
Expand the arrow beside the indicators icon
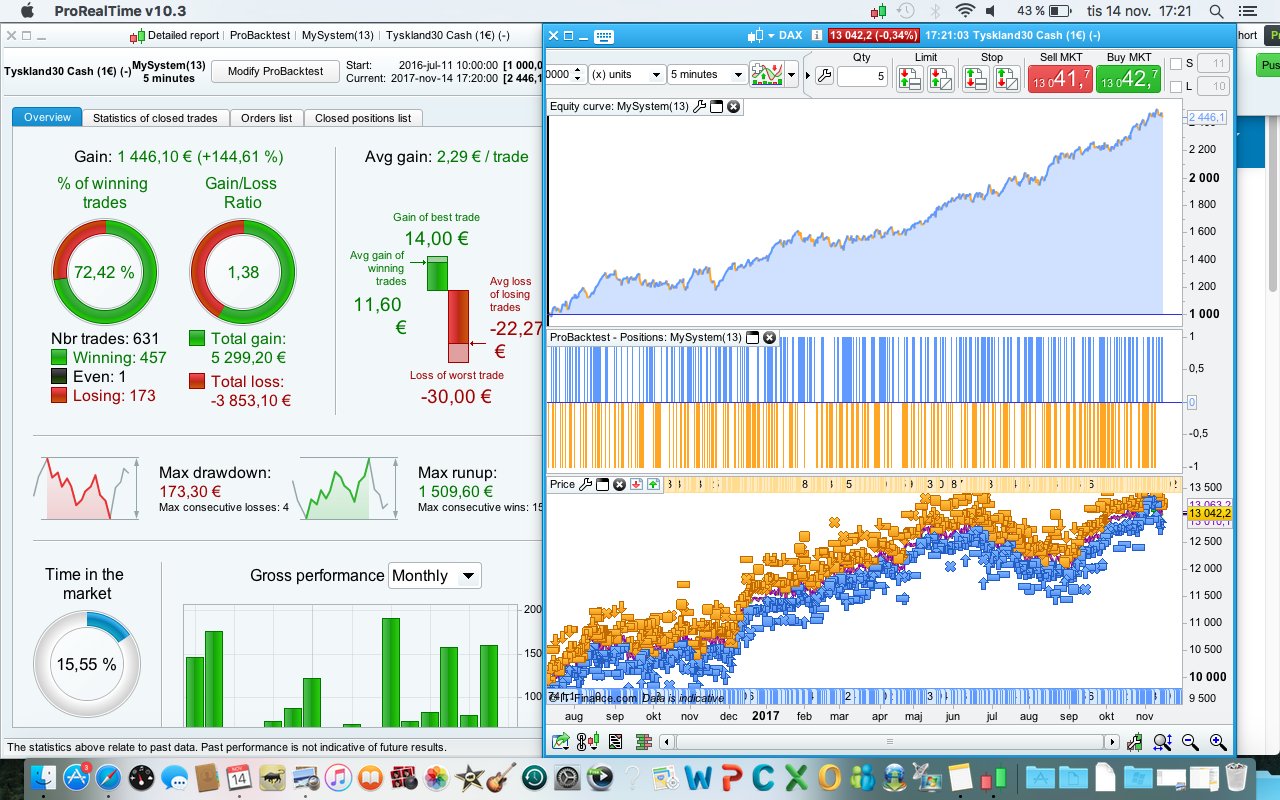[793, 75]
